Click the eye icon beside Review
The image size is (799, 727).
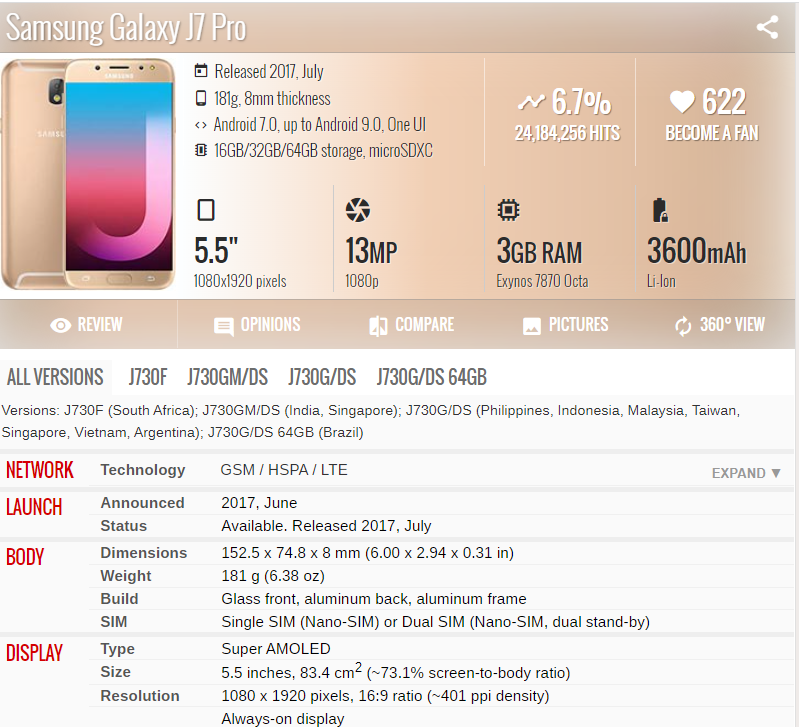click(x=61, y=325)
